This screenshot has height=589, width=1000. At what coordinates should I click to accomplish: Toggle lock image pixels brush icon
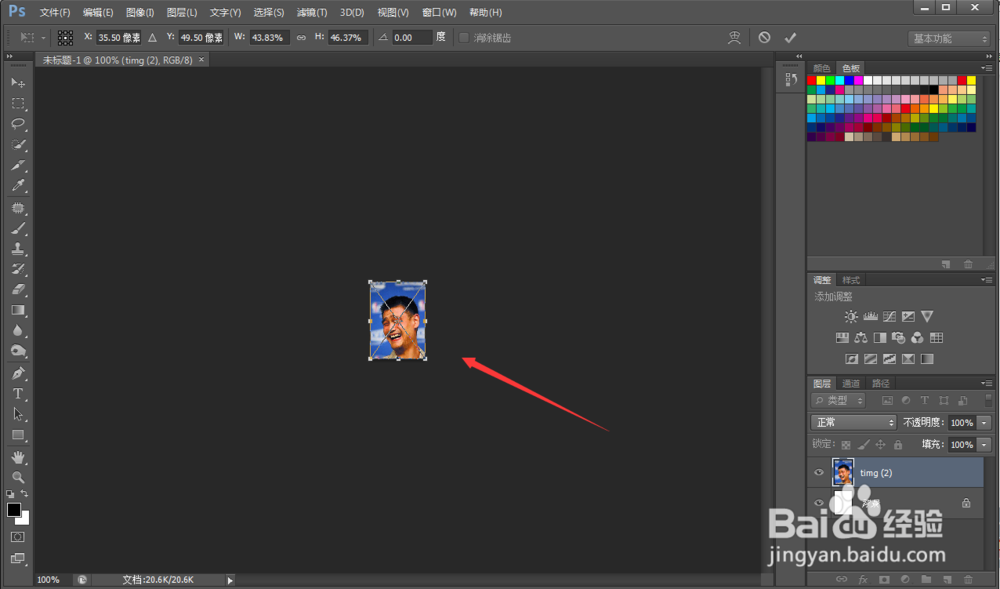point(863,444)
